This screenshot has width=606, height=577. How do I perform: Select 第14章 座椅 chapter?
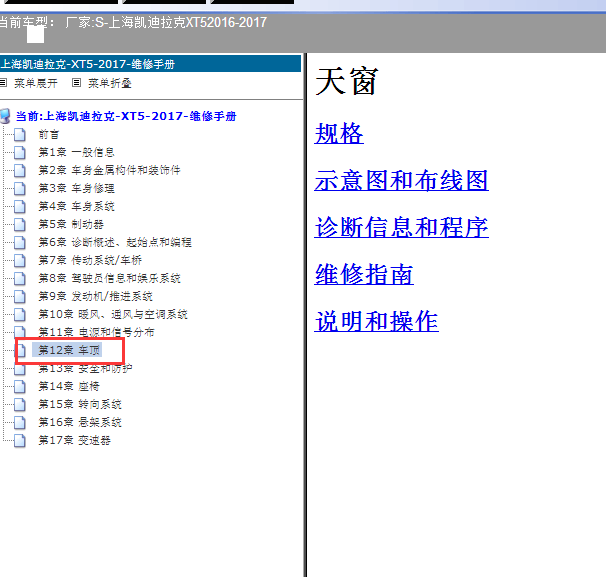coord(69,386)
